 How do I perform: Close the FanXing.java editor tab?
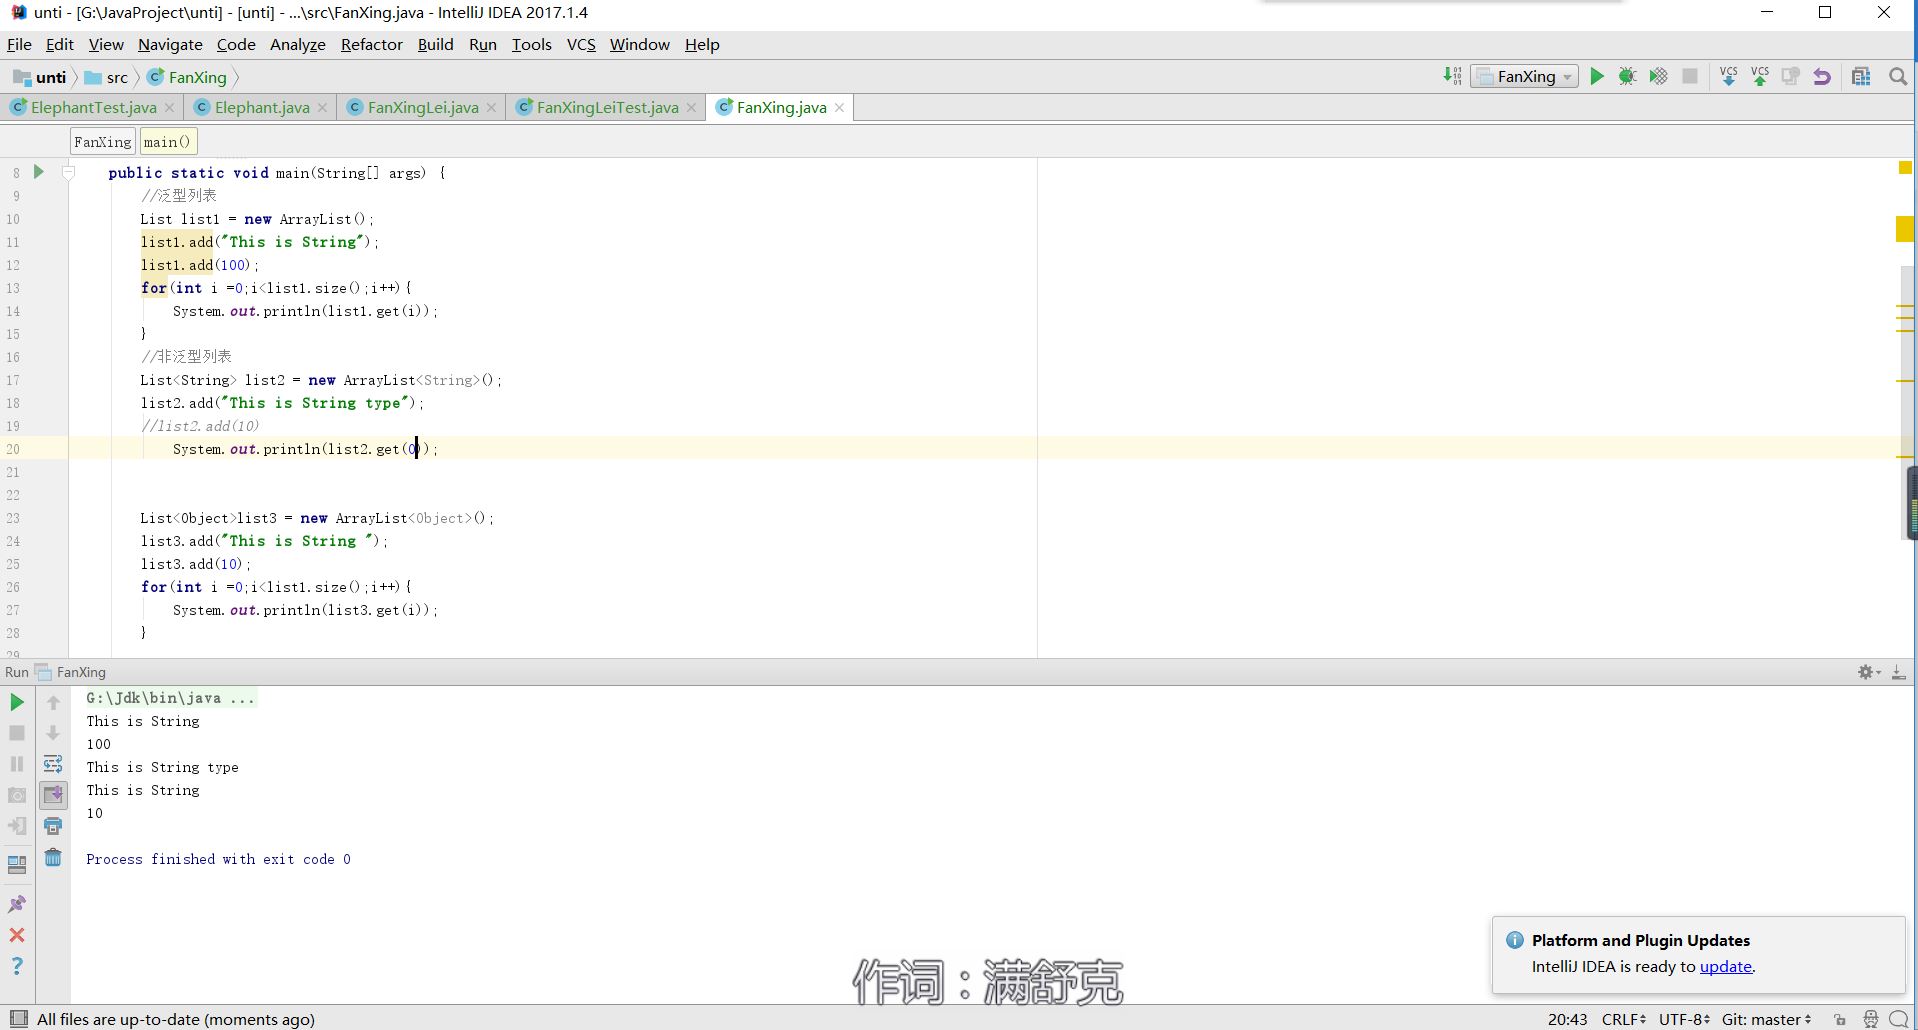(x=839, y=108)
